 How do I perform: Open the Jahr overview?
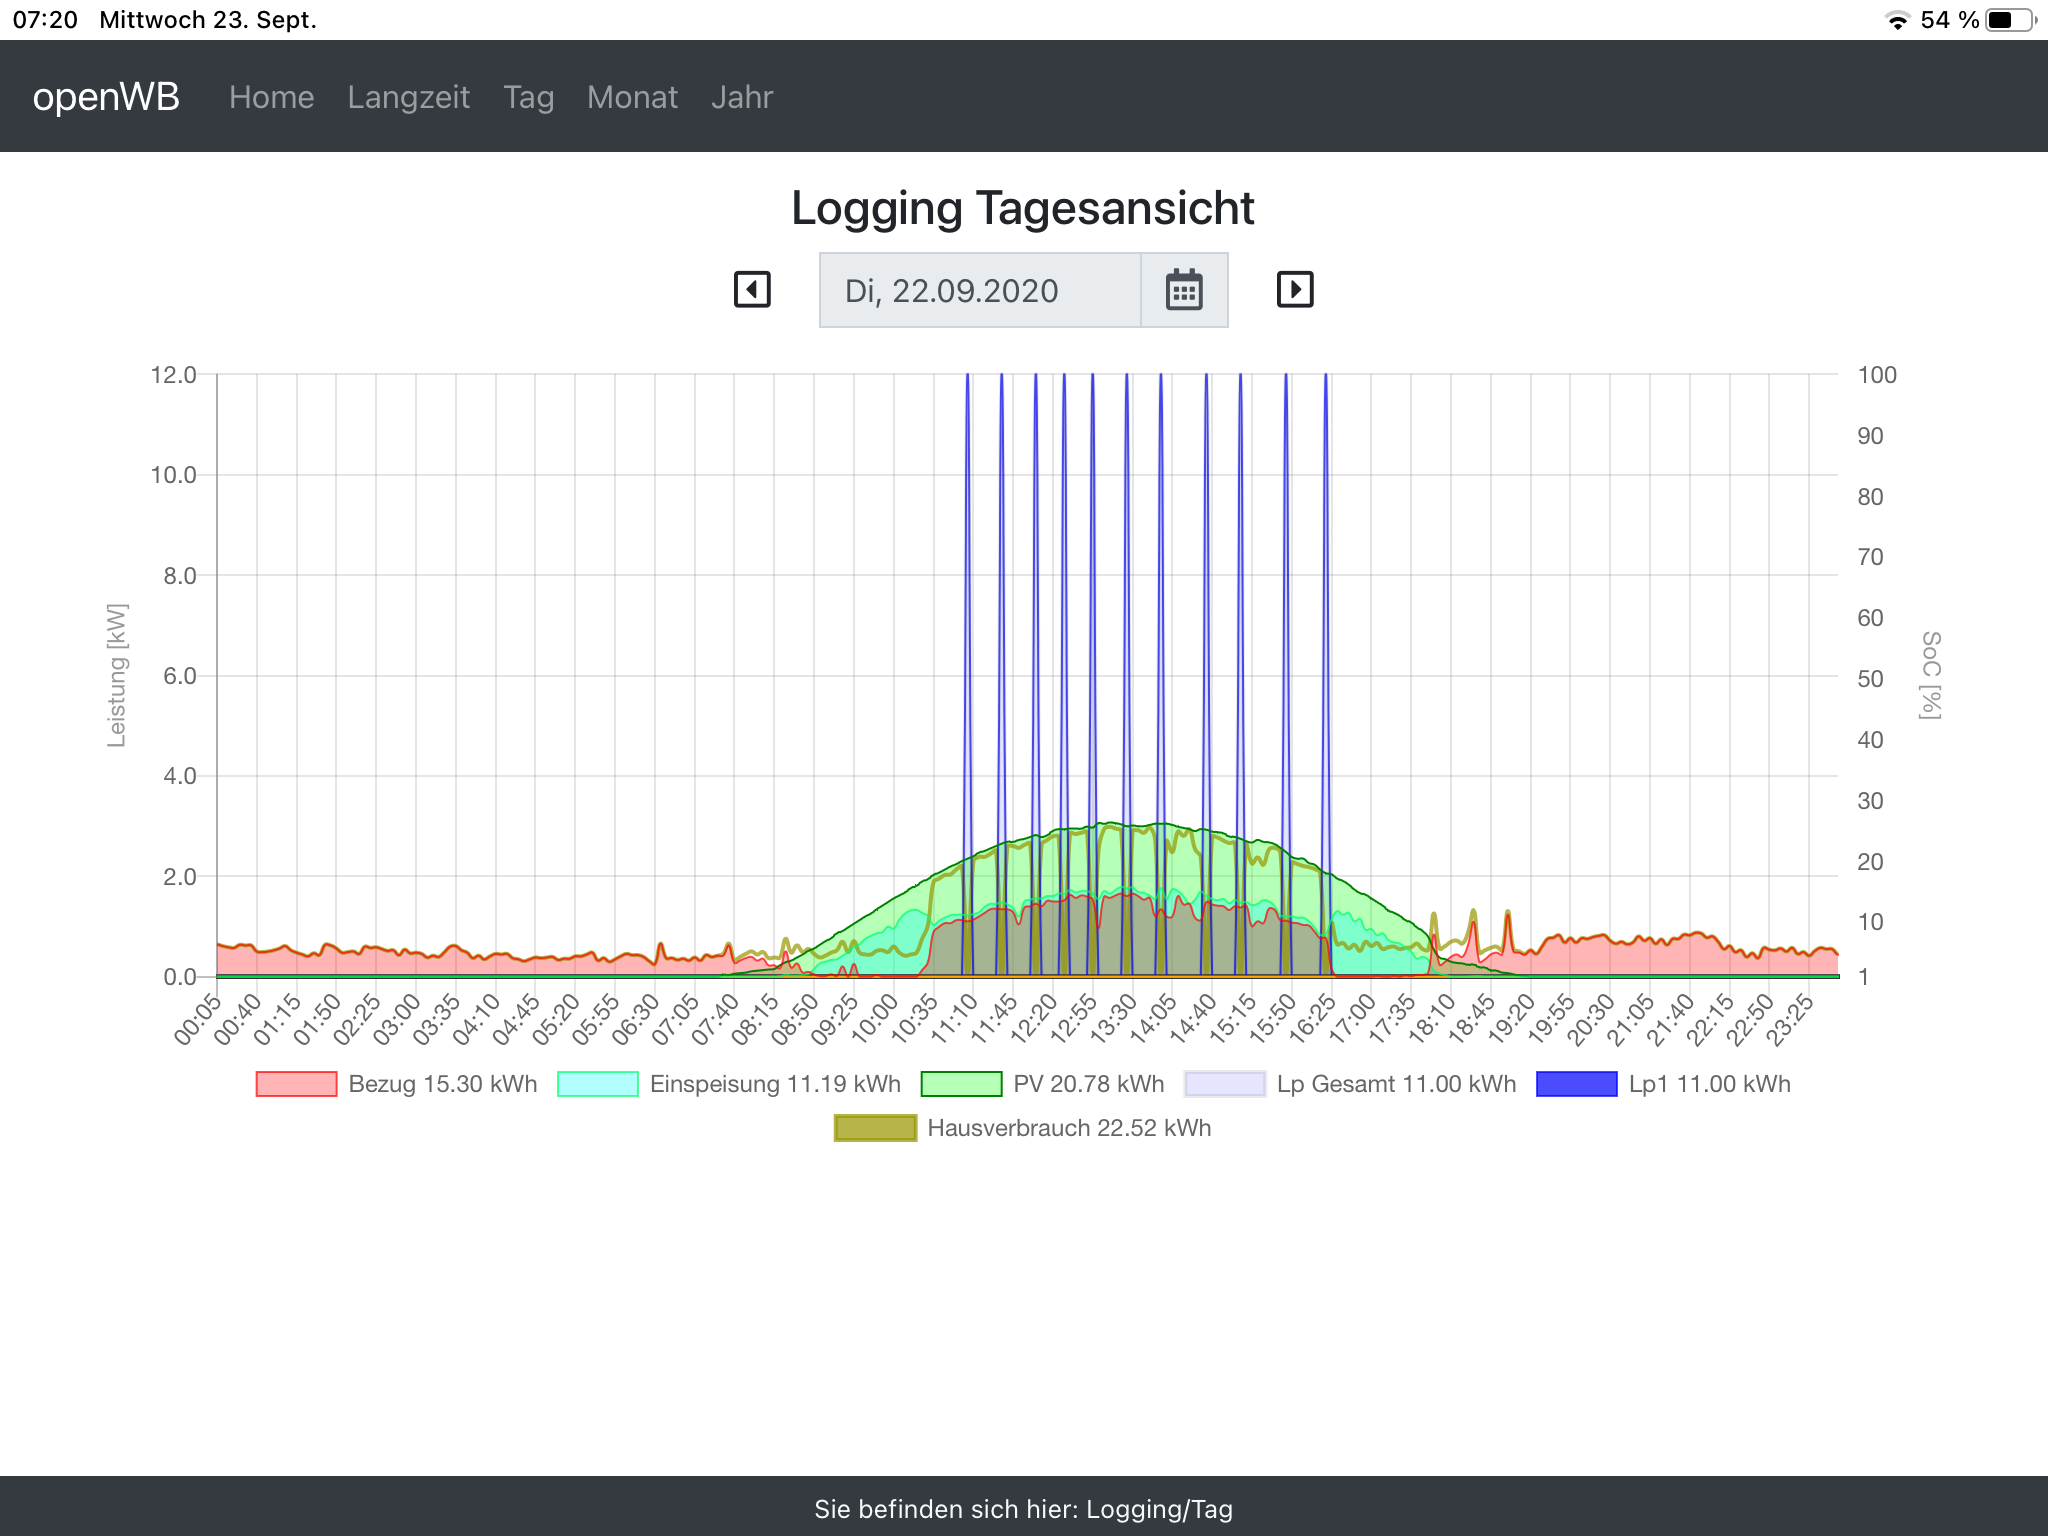(x=742, y=97)
